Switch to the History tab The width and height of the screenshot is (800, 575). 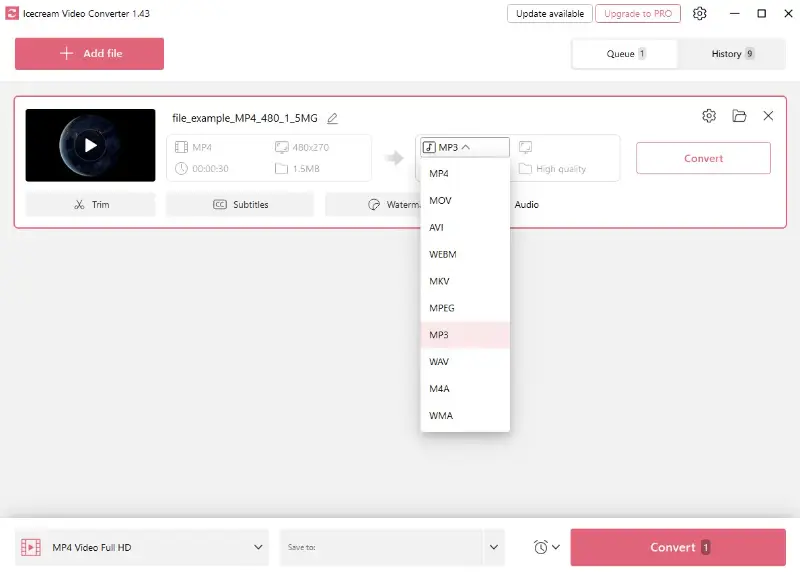point(732,54)
